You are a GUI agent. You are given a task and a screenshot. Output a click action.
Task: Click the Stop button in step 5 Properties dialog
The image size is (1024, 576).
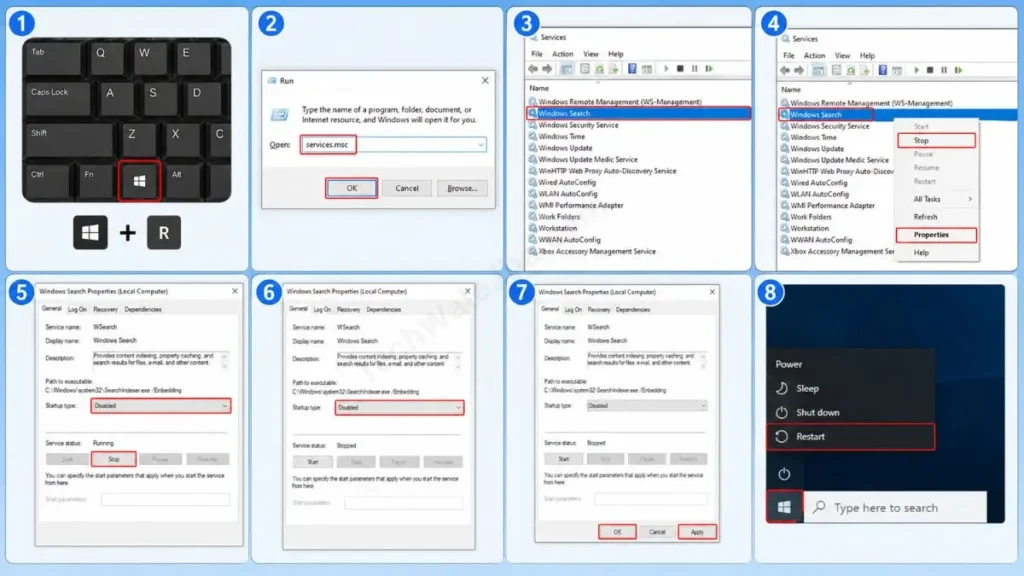pos(114,459)
